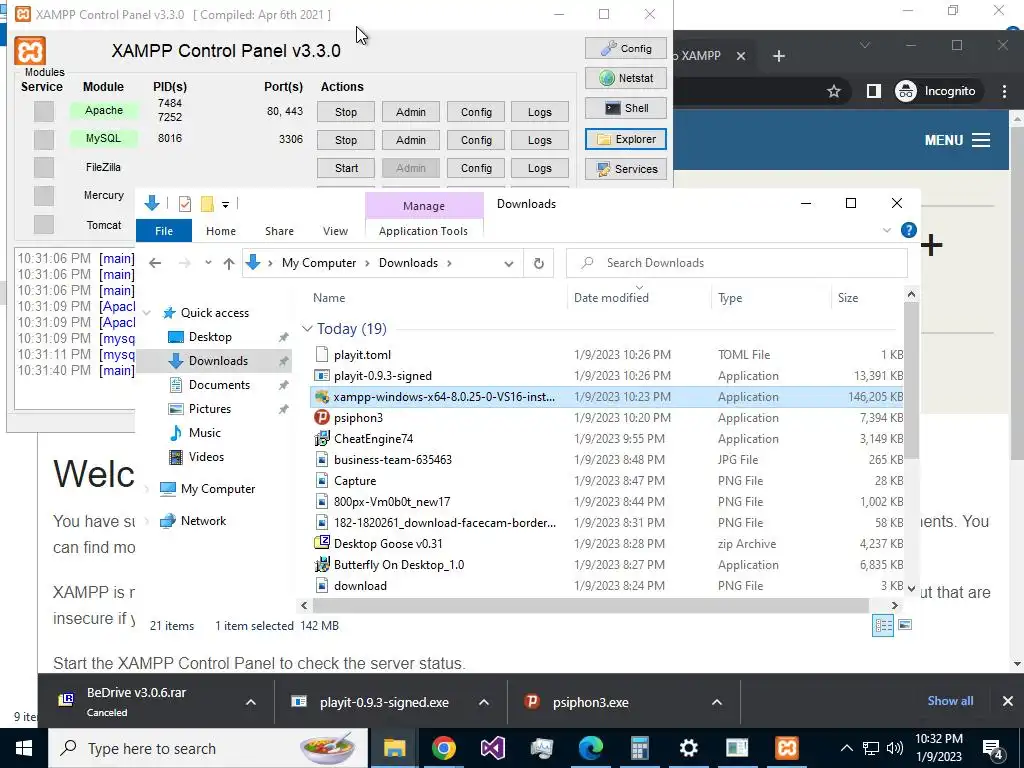This screenshot has height=768, width=1024.
Task: Sort by Date modified column
Action: [611, 298]
